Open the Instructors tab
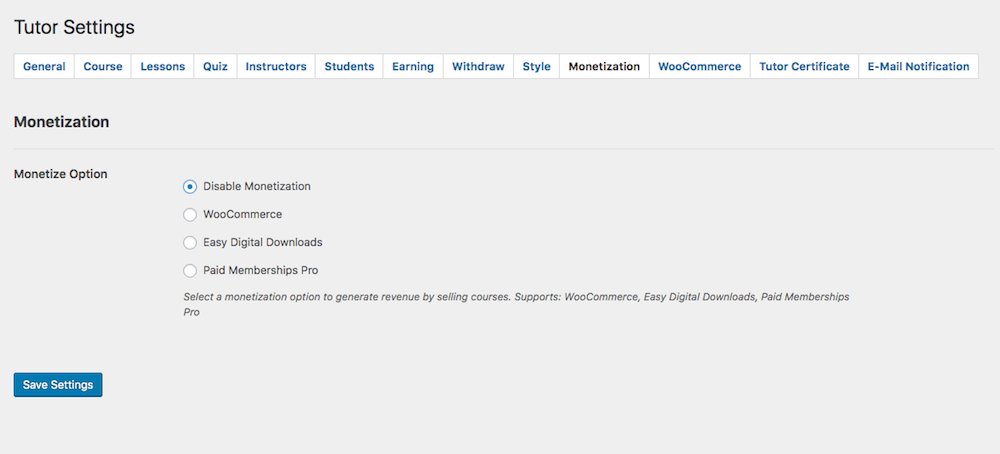This screenshot has height=454, width=1000. [x=276, y=66]
